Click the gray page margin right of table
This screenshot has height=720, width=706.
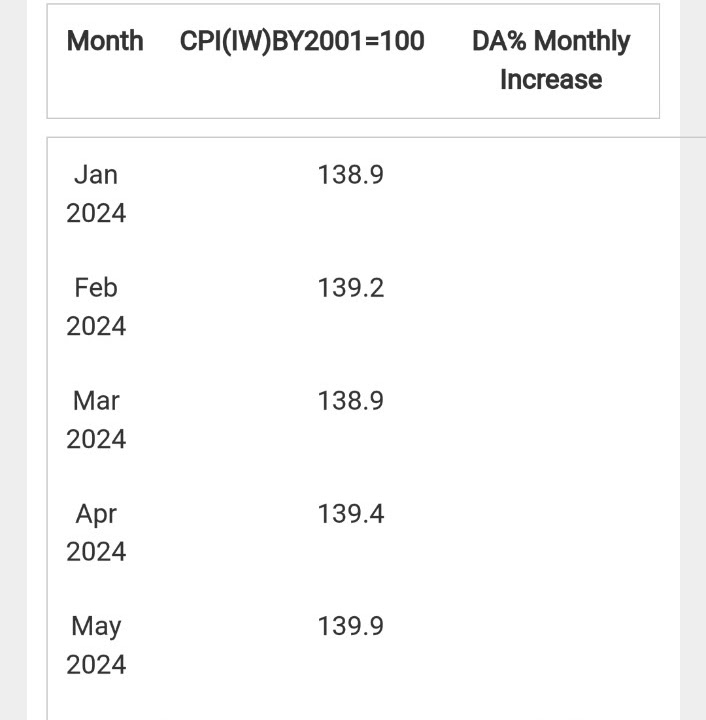tap(693, 400)
